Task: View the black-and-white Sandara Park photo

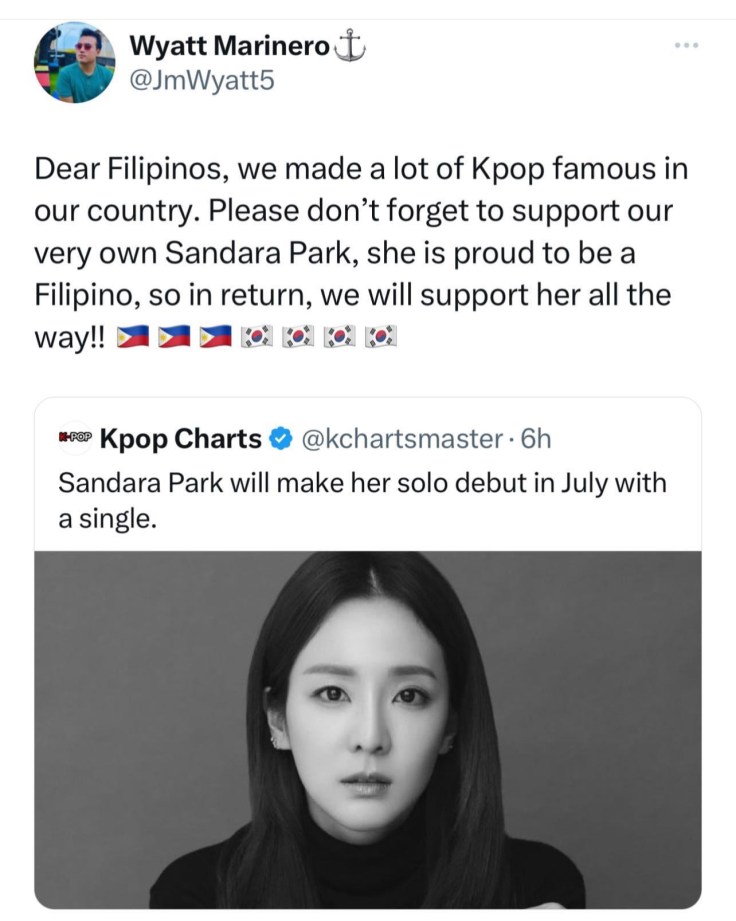Action: pos(368,729)
